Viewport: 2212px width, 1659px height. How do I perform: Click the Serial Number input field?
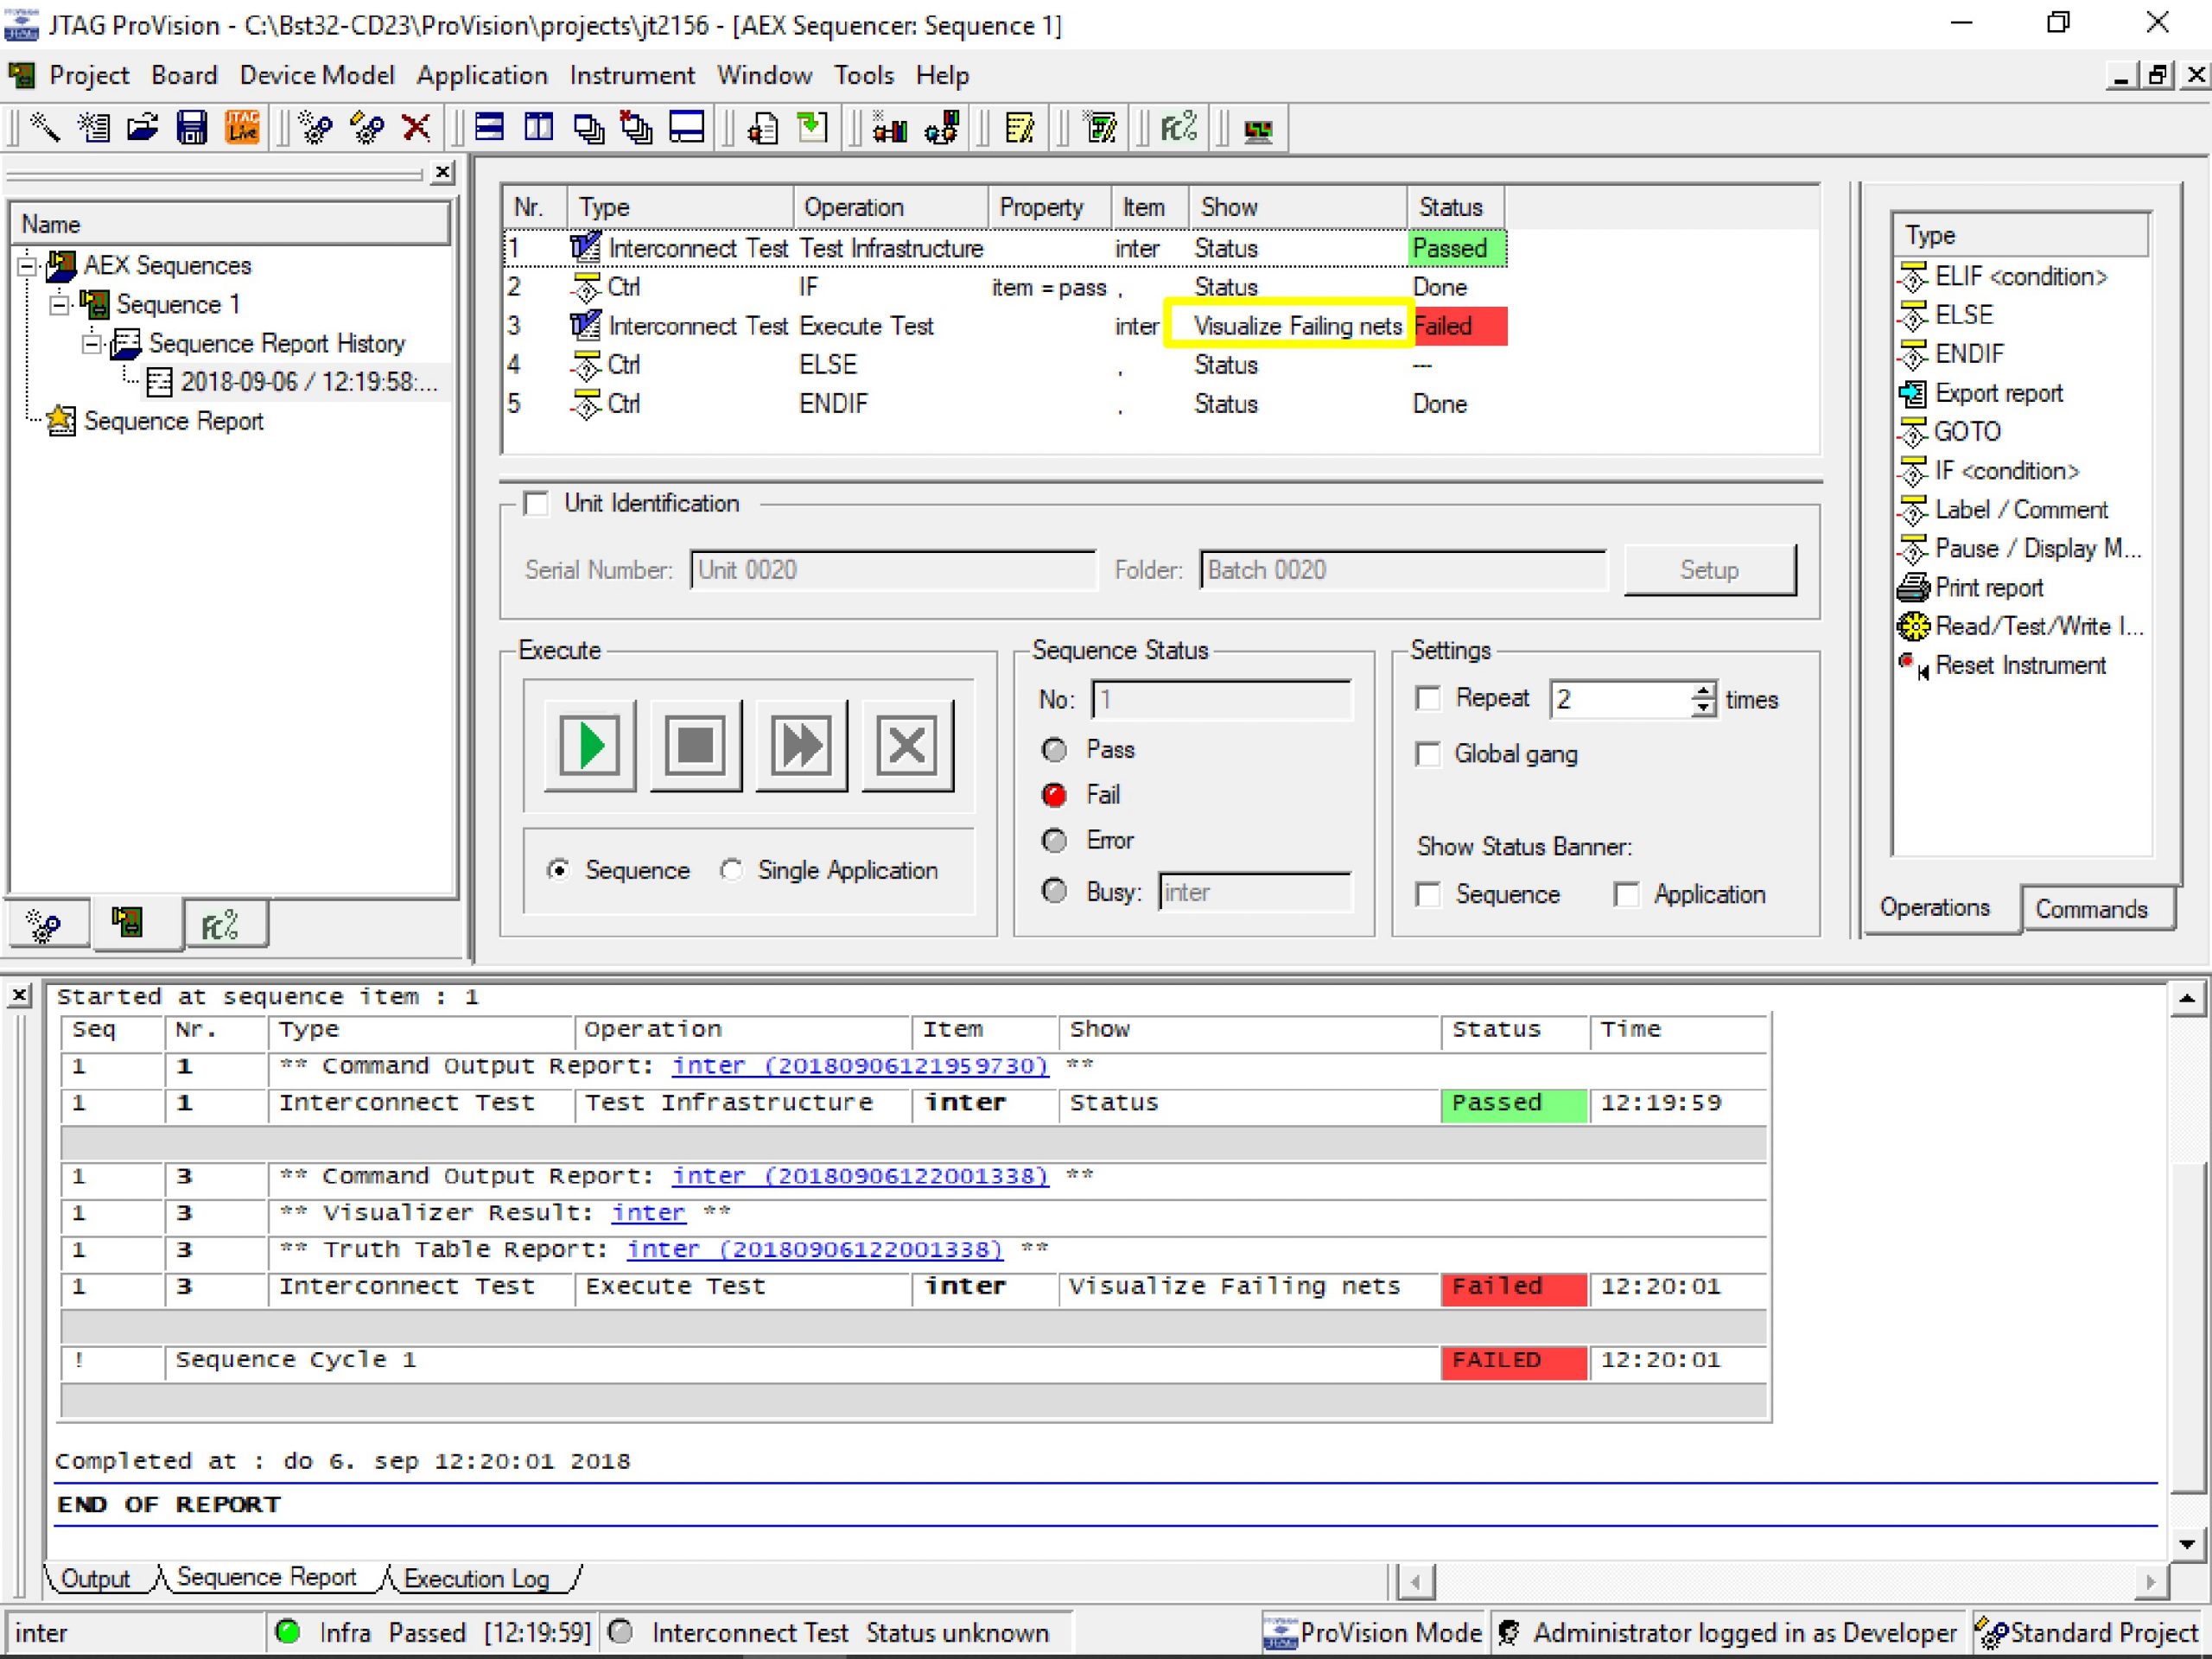(893, 570)
